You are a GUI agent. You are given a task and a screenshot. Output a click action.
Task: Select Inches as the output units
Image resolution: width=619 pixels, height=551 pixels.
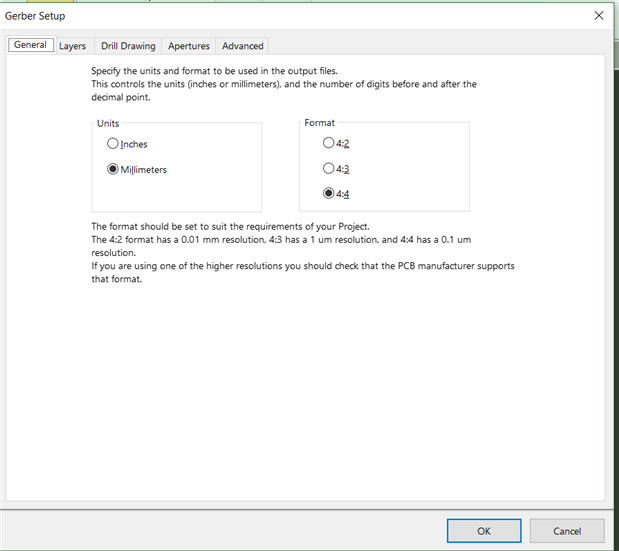click(x=113, y=144)
